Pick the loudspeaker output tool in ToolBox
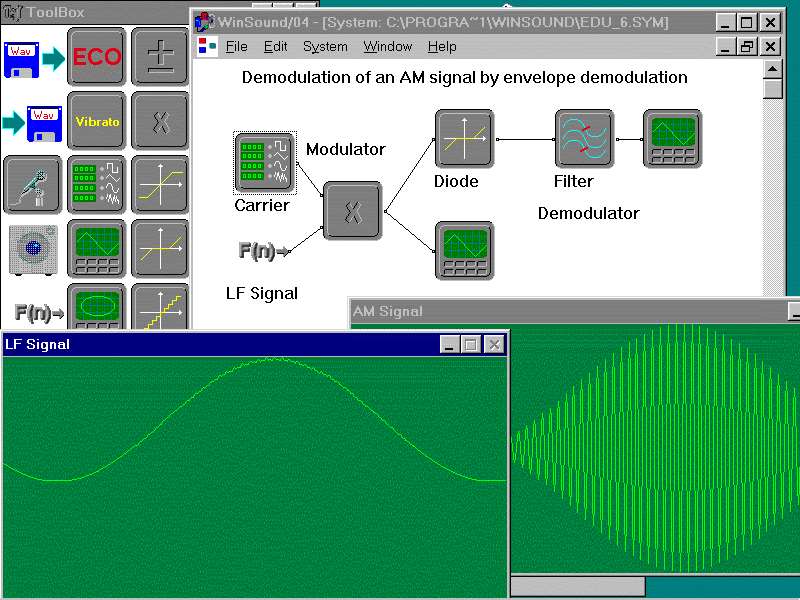 33,250
